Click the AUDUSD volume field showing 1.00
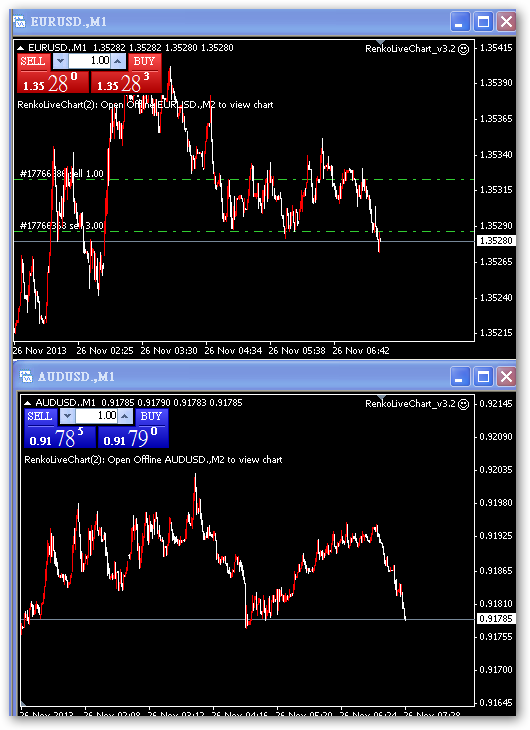 (96, 416)
